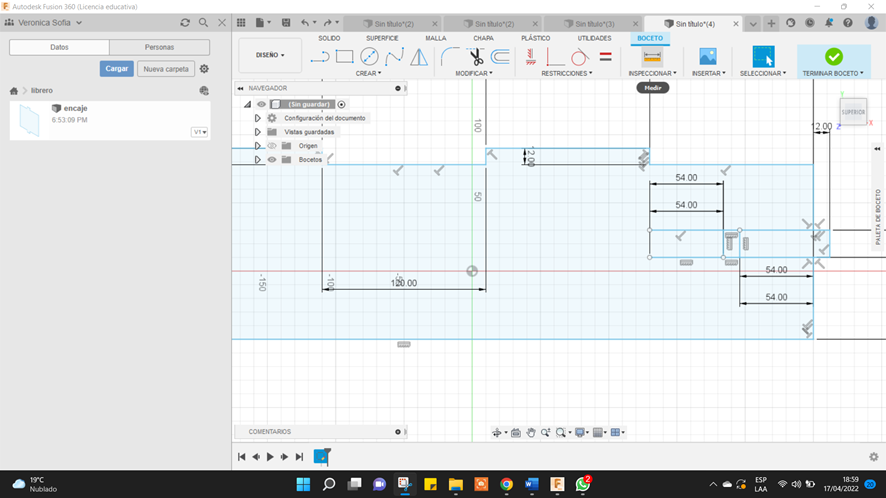This screenshot has width=886, height=498.
Task: Switch to the SÓLIDO tab
Action: coord(329,38)
